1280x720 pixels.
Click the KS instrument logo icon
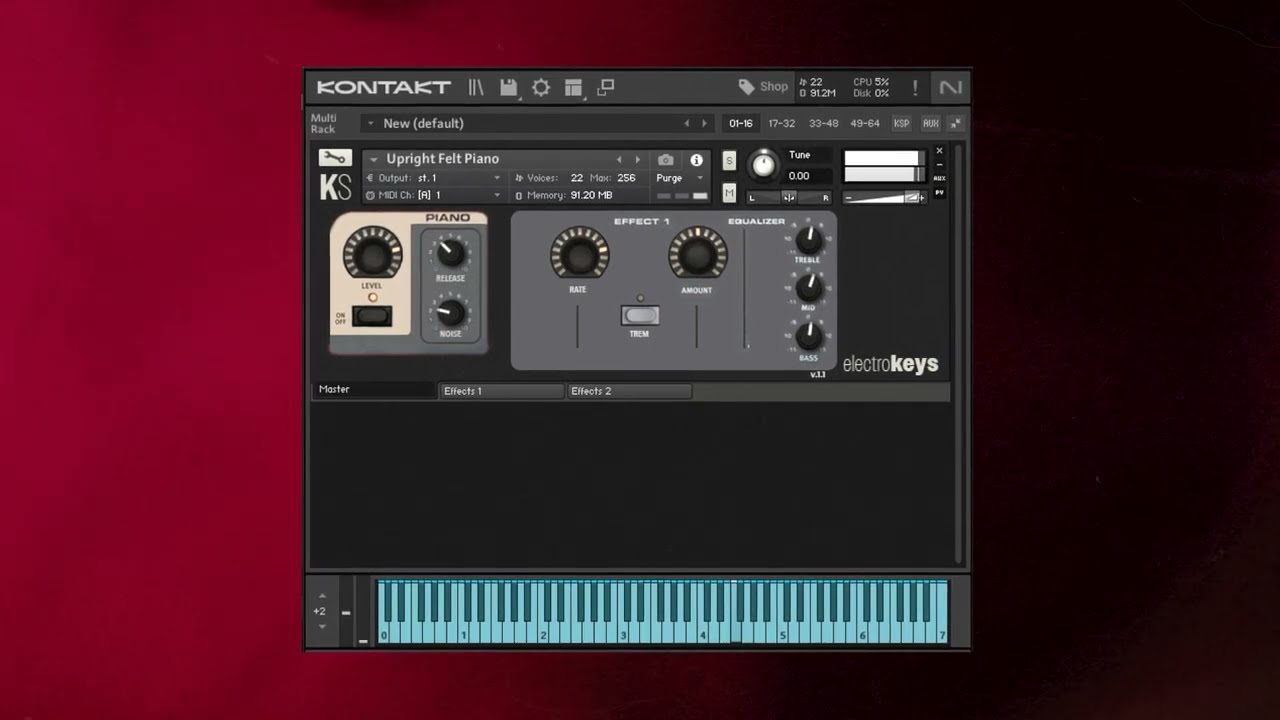335,187
